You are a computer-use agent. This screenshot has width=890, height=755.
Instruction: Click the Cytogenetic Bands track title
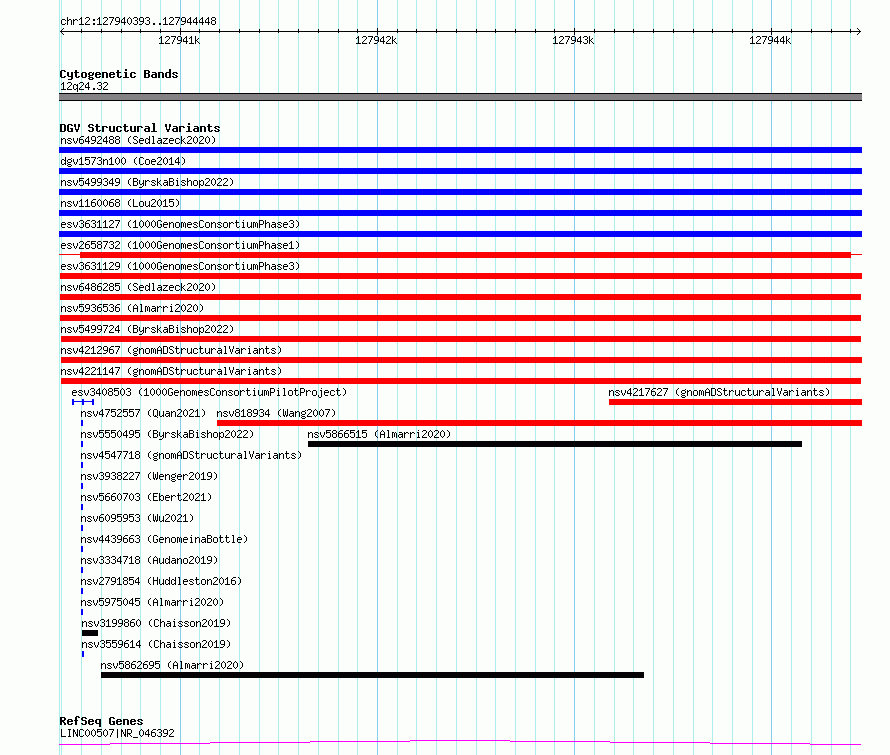click(x=119, y=74)
